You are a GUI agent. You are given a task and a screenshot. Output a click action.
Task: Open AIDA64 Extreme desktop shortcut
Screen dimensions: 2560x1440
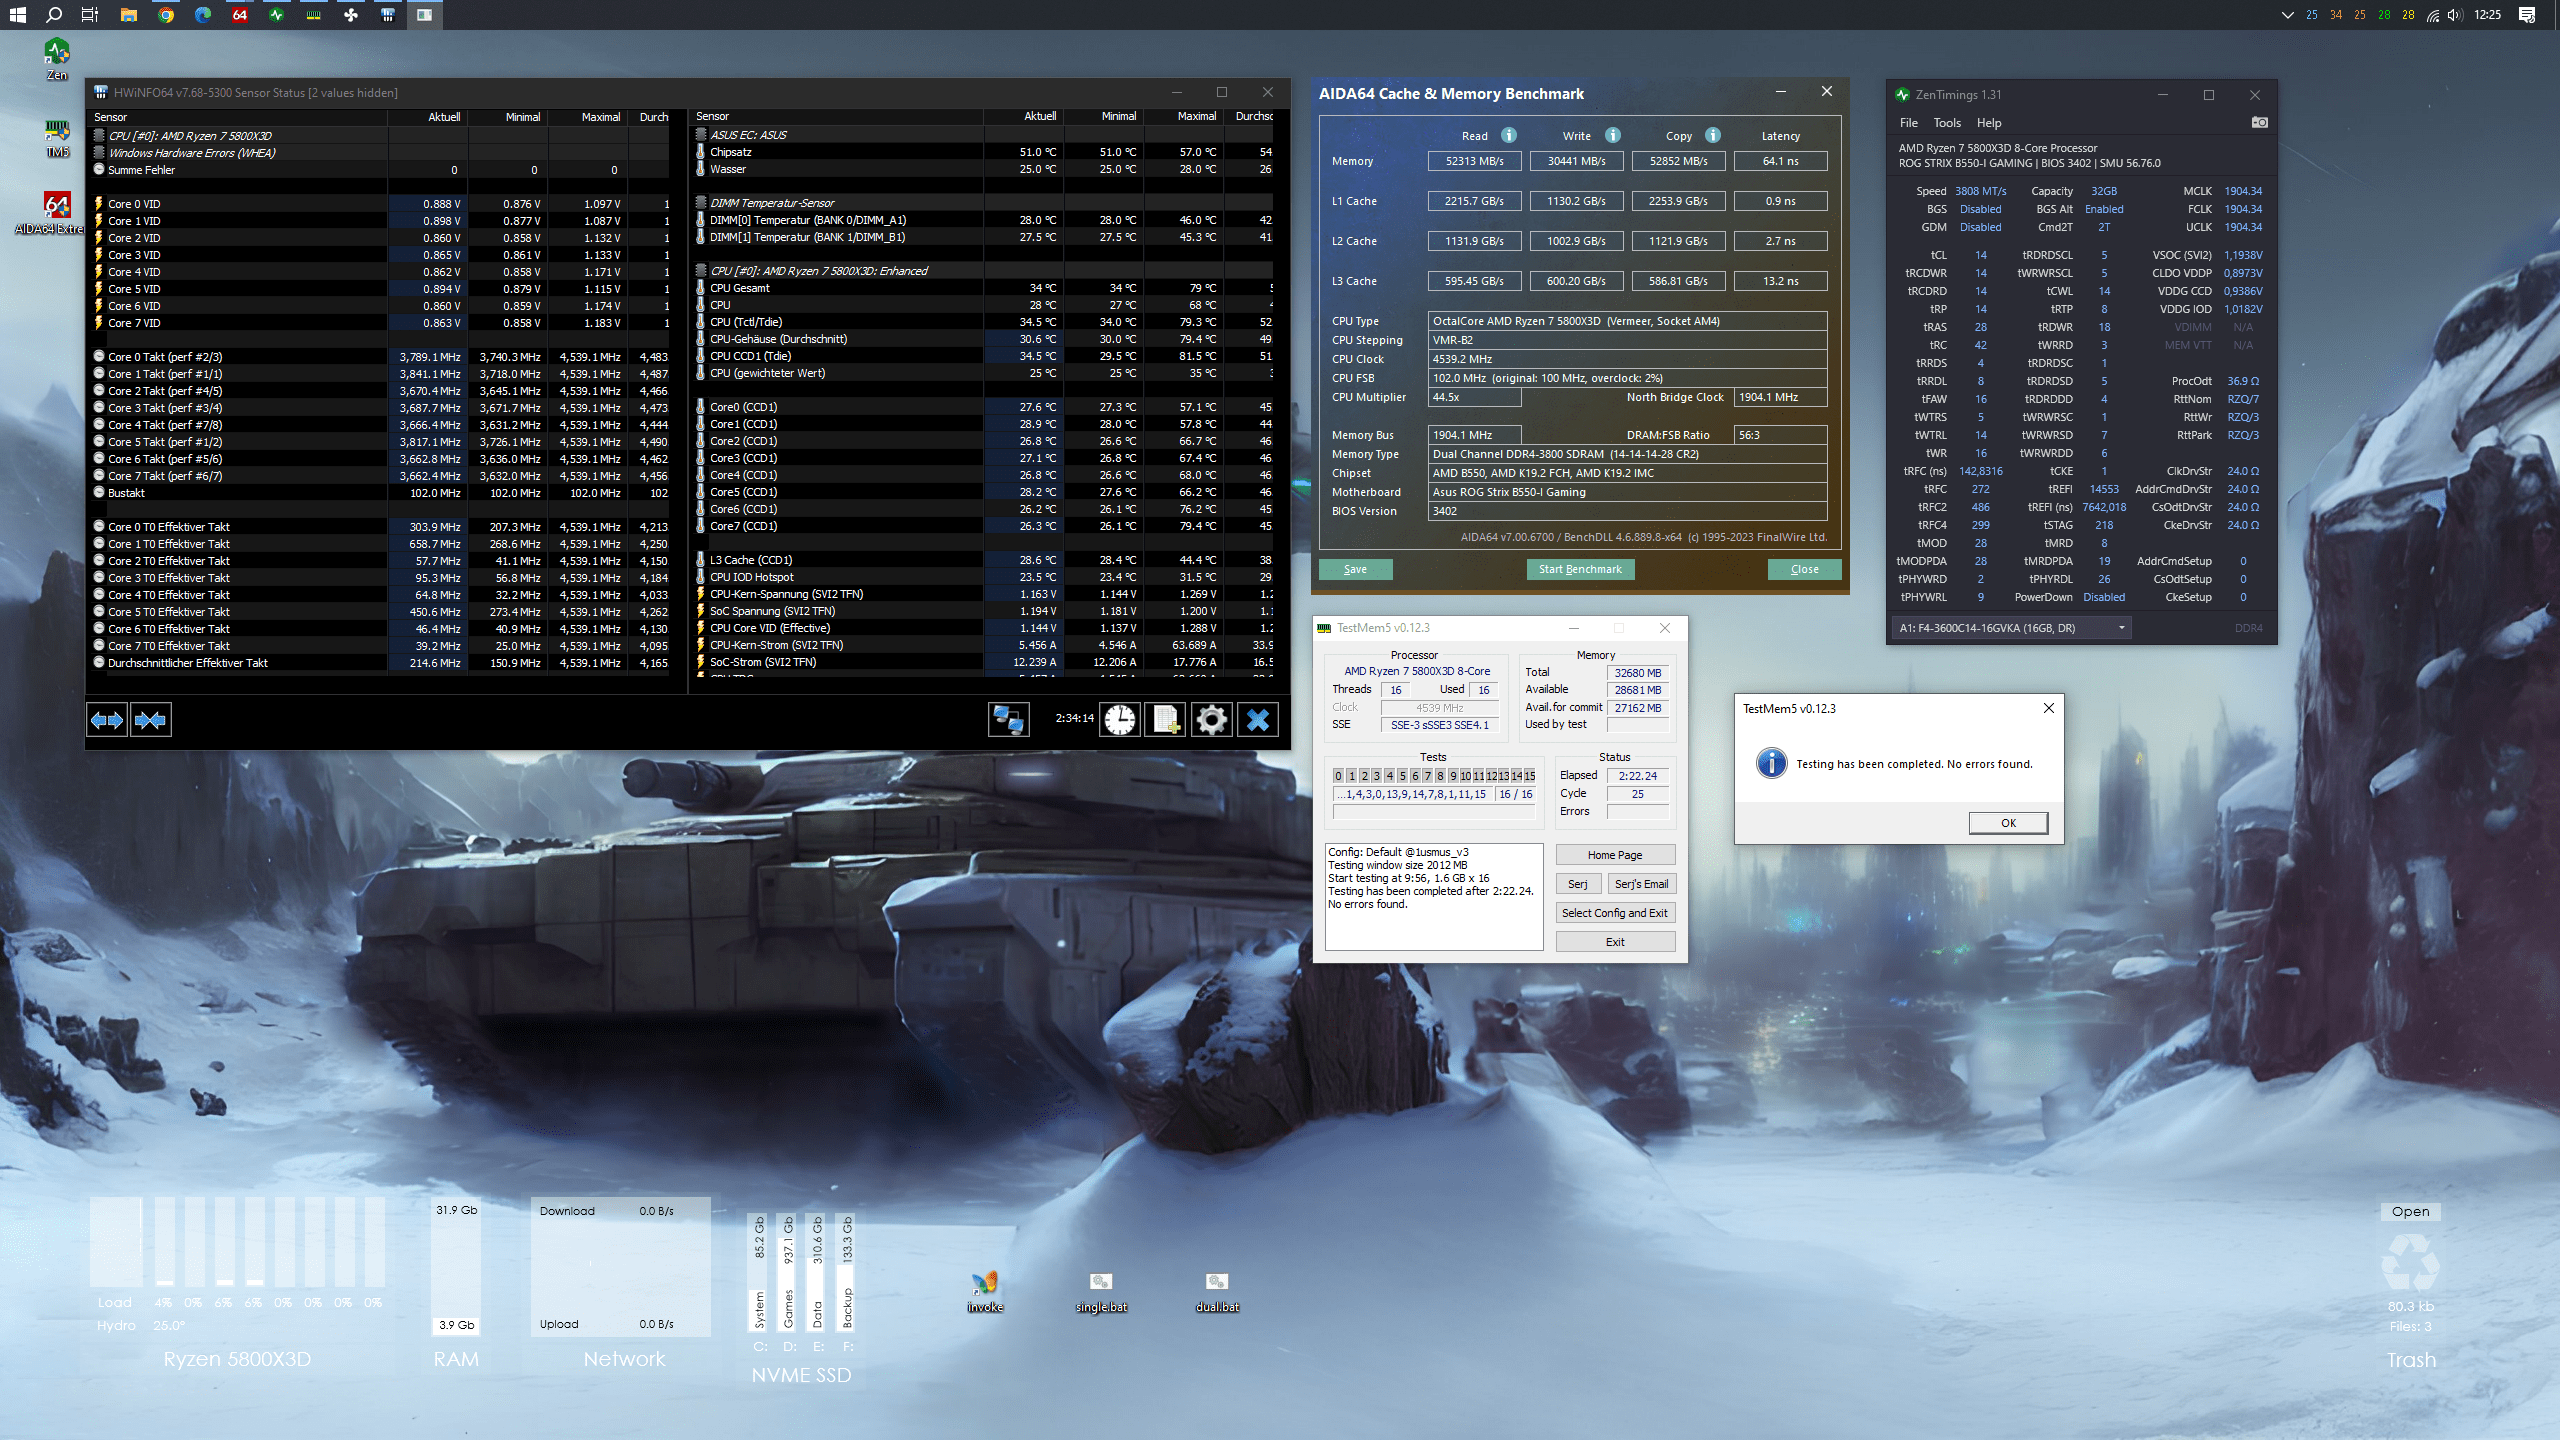(x=50, y=213)
